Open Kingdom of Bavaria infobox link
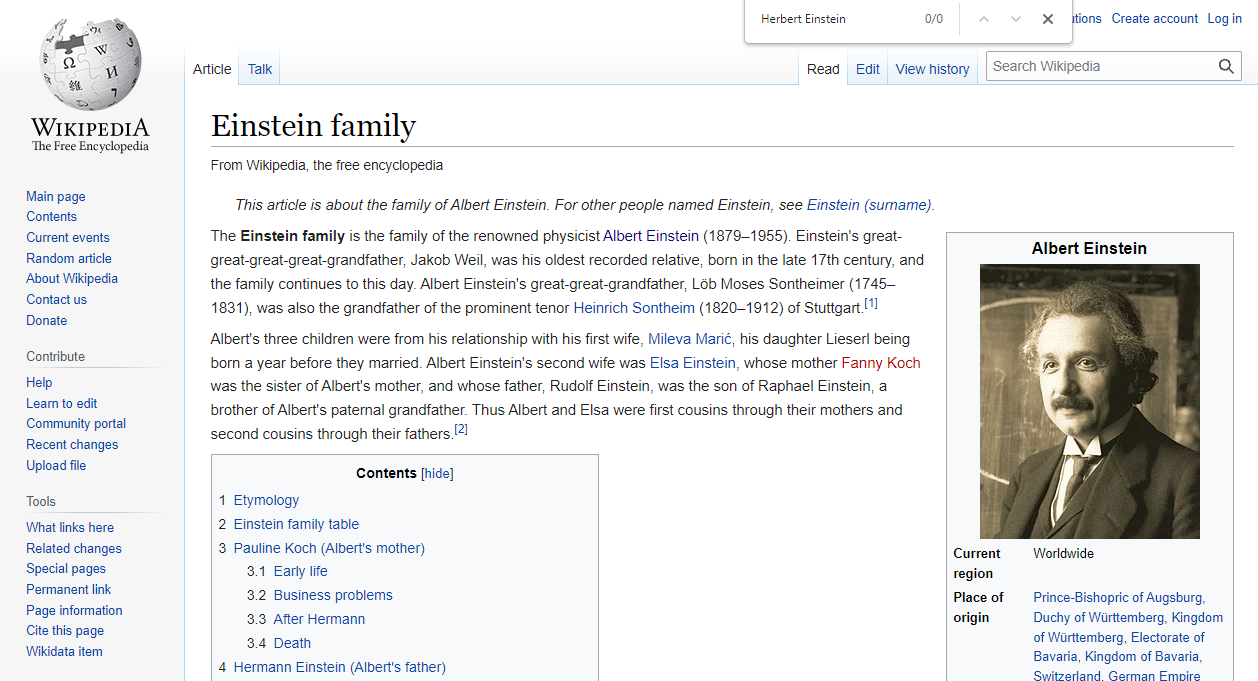 [1141, 657]
